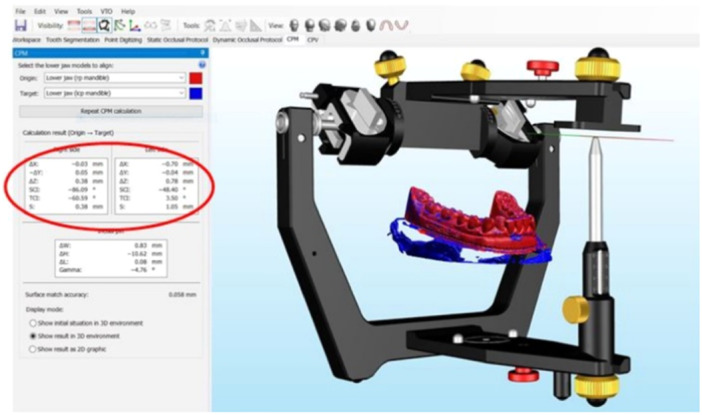
Task: Choose head view icon left of upper arch
Action: coord(371,26)
